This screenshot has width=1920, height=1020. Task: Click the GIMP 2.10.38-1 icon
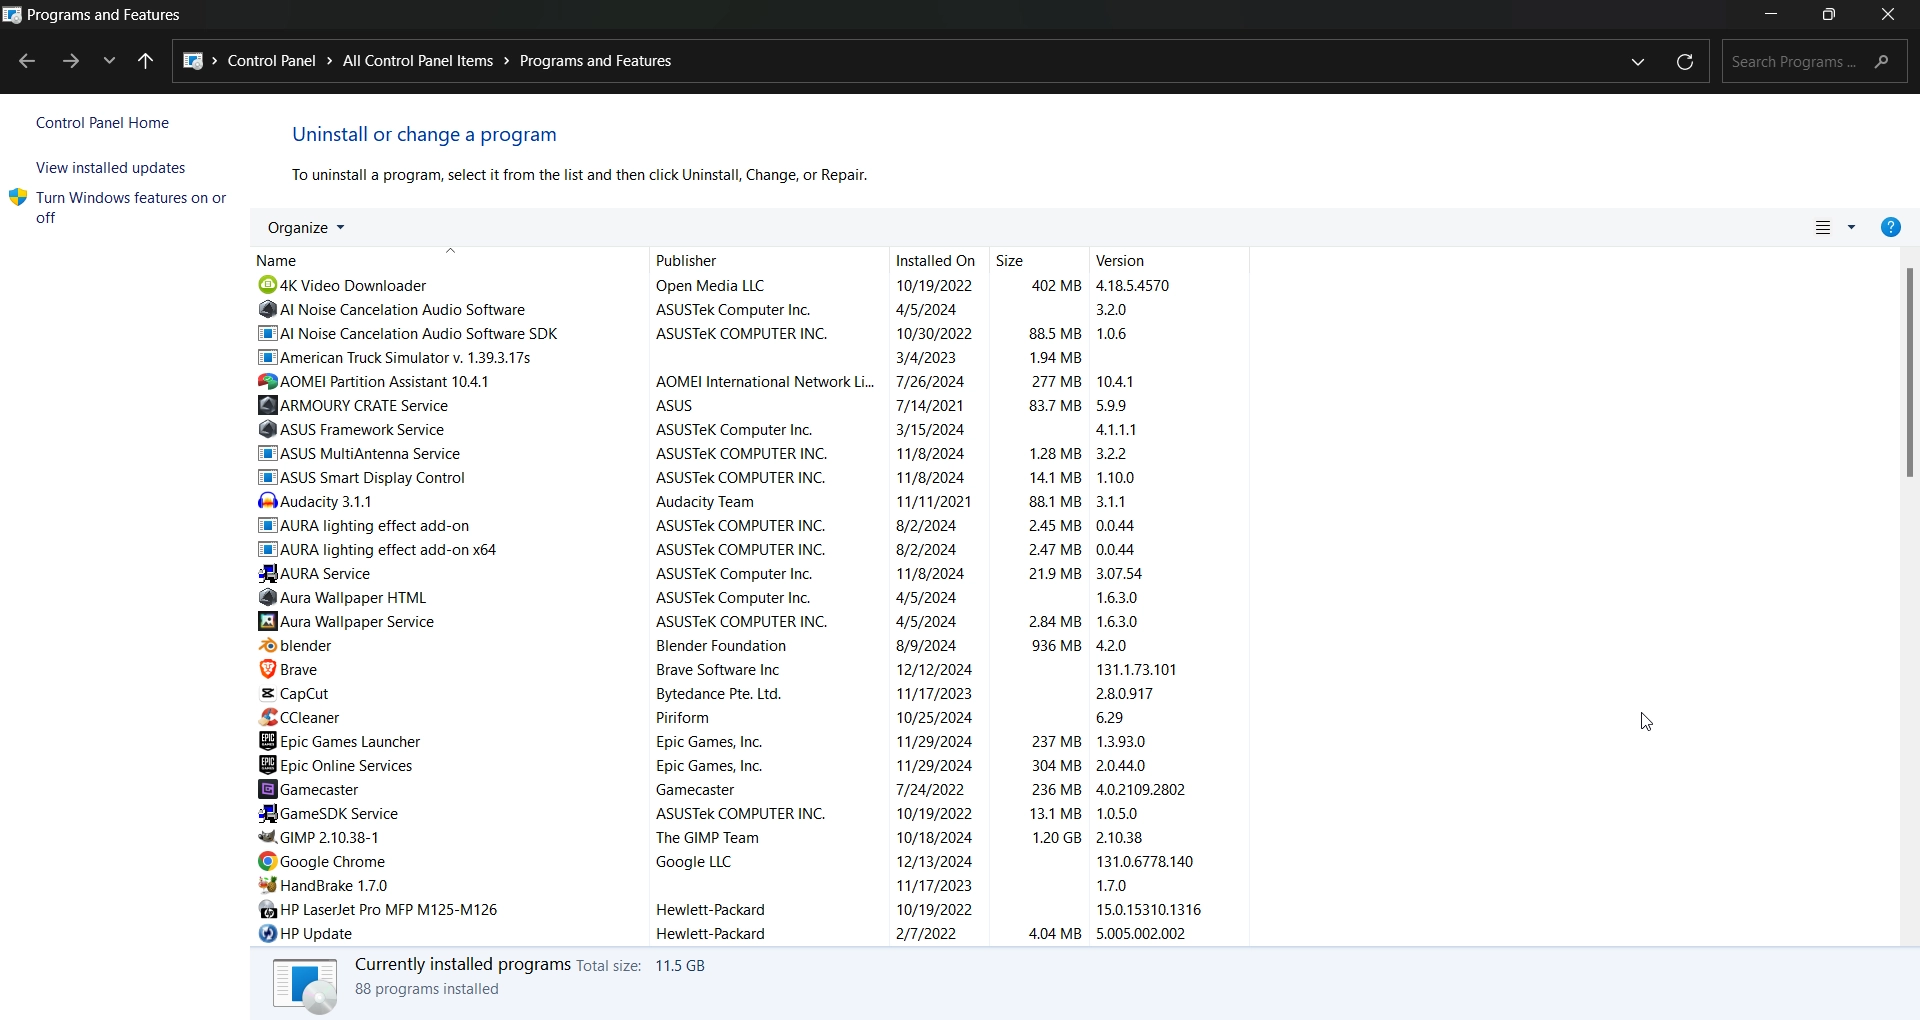coord(267,837)
